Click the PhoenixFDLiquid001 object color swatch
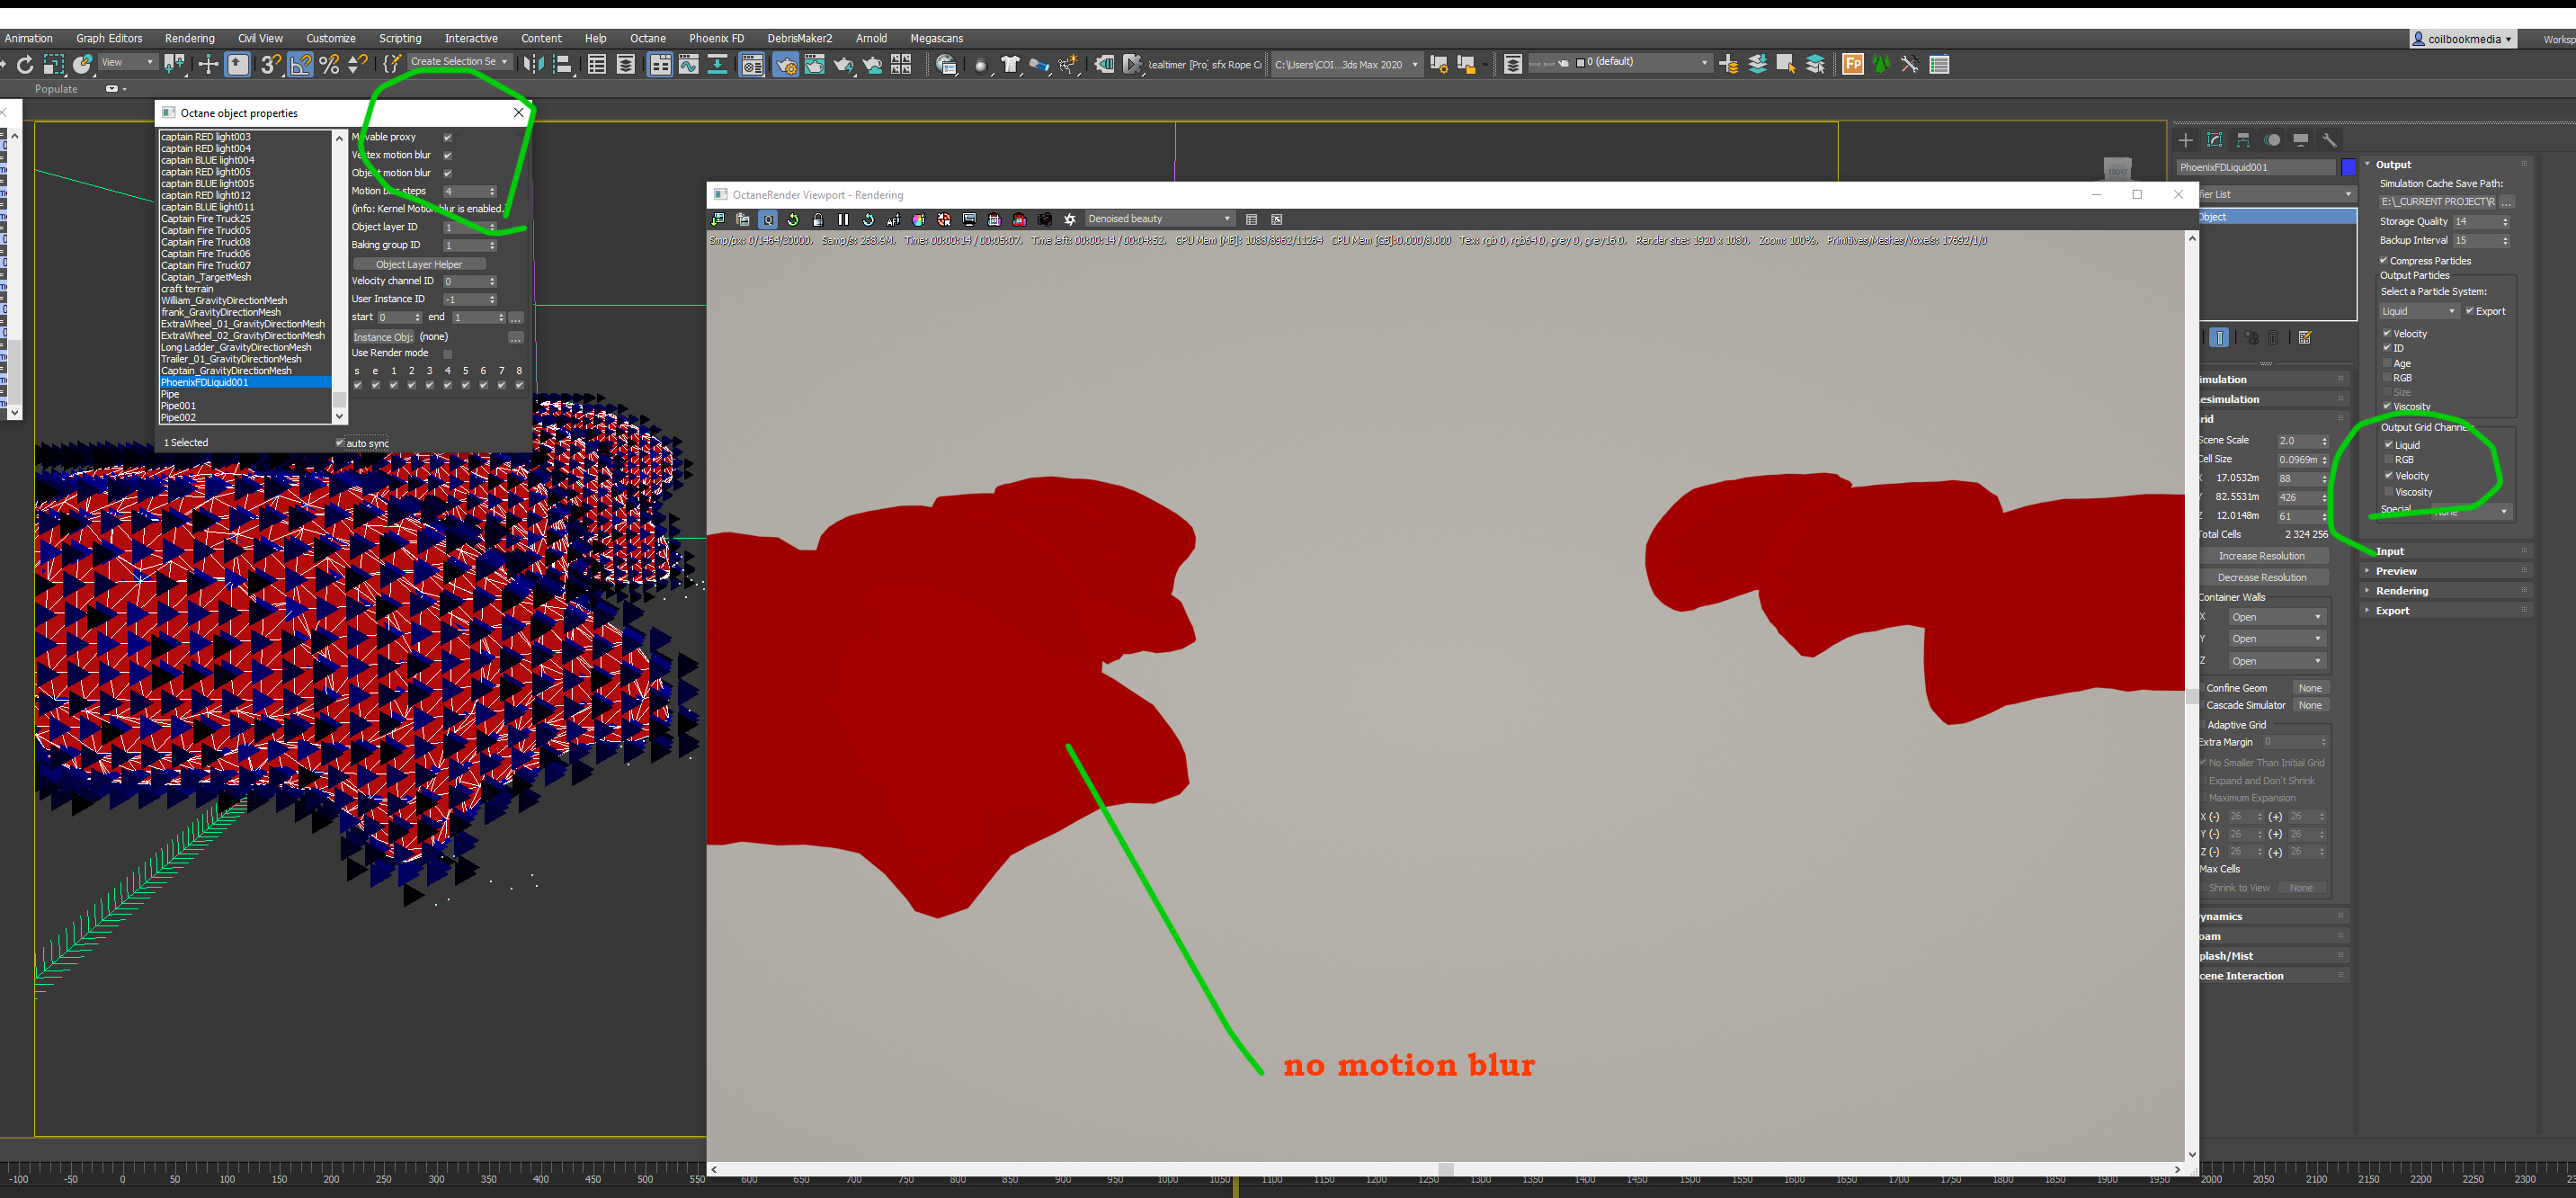Viewport: 2576px width, 1198px height. pyautogui.click(x=2348, y=167)
